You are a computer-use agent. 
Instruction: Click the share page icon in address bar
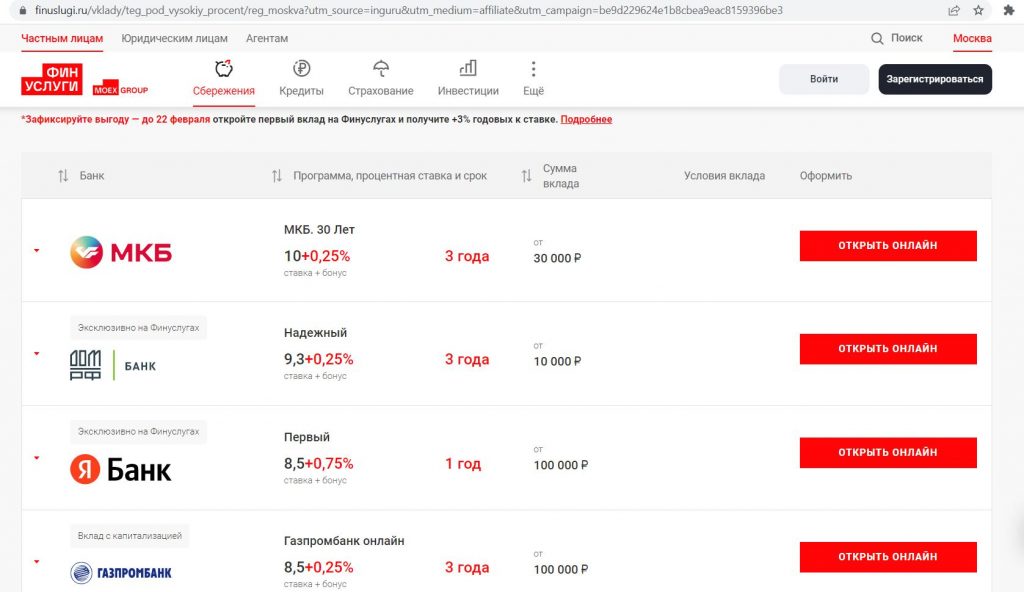tap(954, 10)
